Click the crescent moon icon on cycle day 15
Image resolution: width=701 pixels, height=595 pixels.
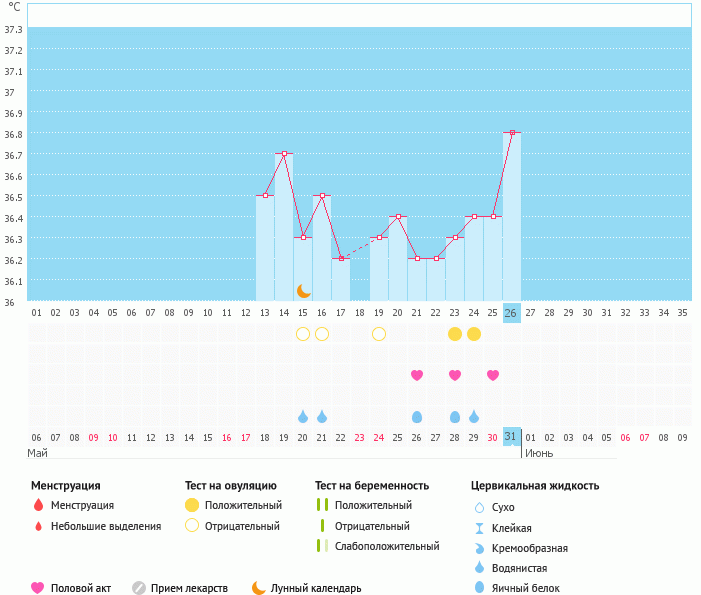(303, 291)
